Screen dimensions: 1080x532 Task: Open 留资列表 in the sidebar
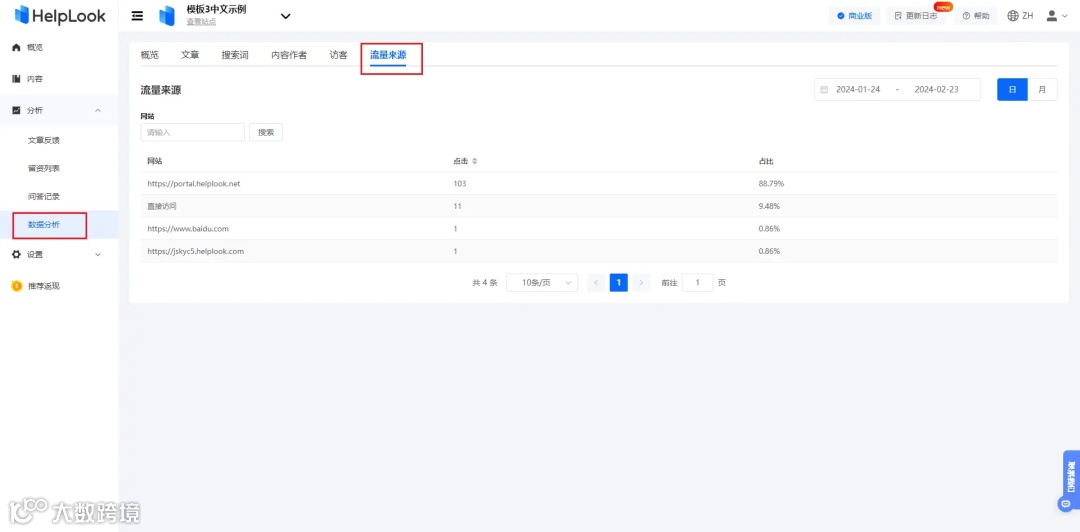pyautogui.click(x=43, y=168)
